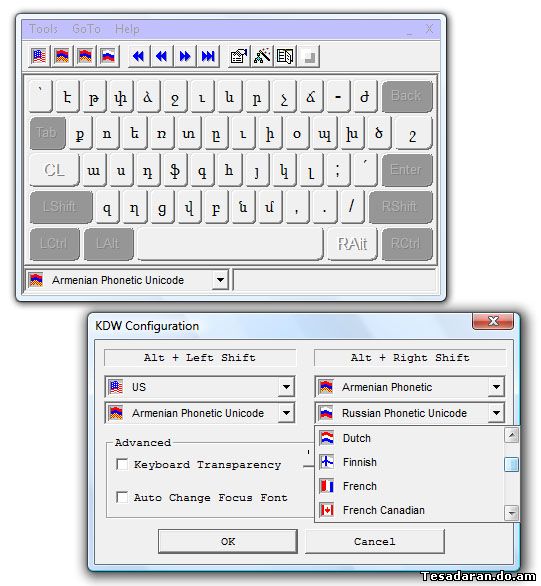Go to next layout forward arrow
The image size is (541, 586).
185,56
